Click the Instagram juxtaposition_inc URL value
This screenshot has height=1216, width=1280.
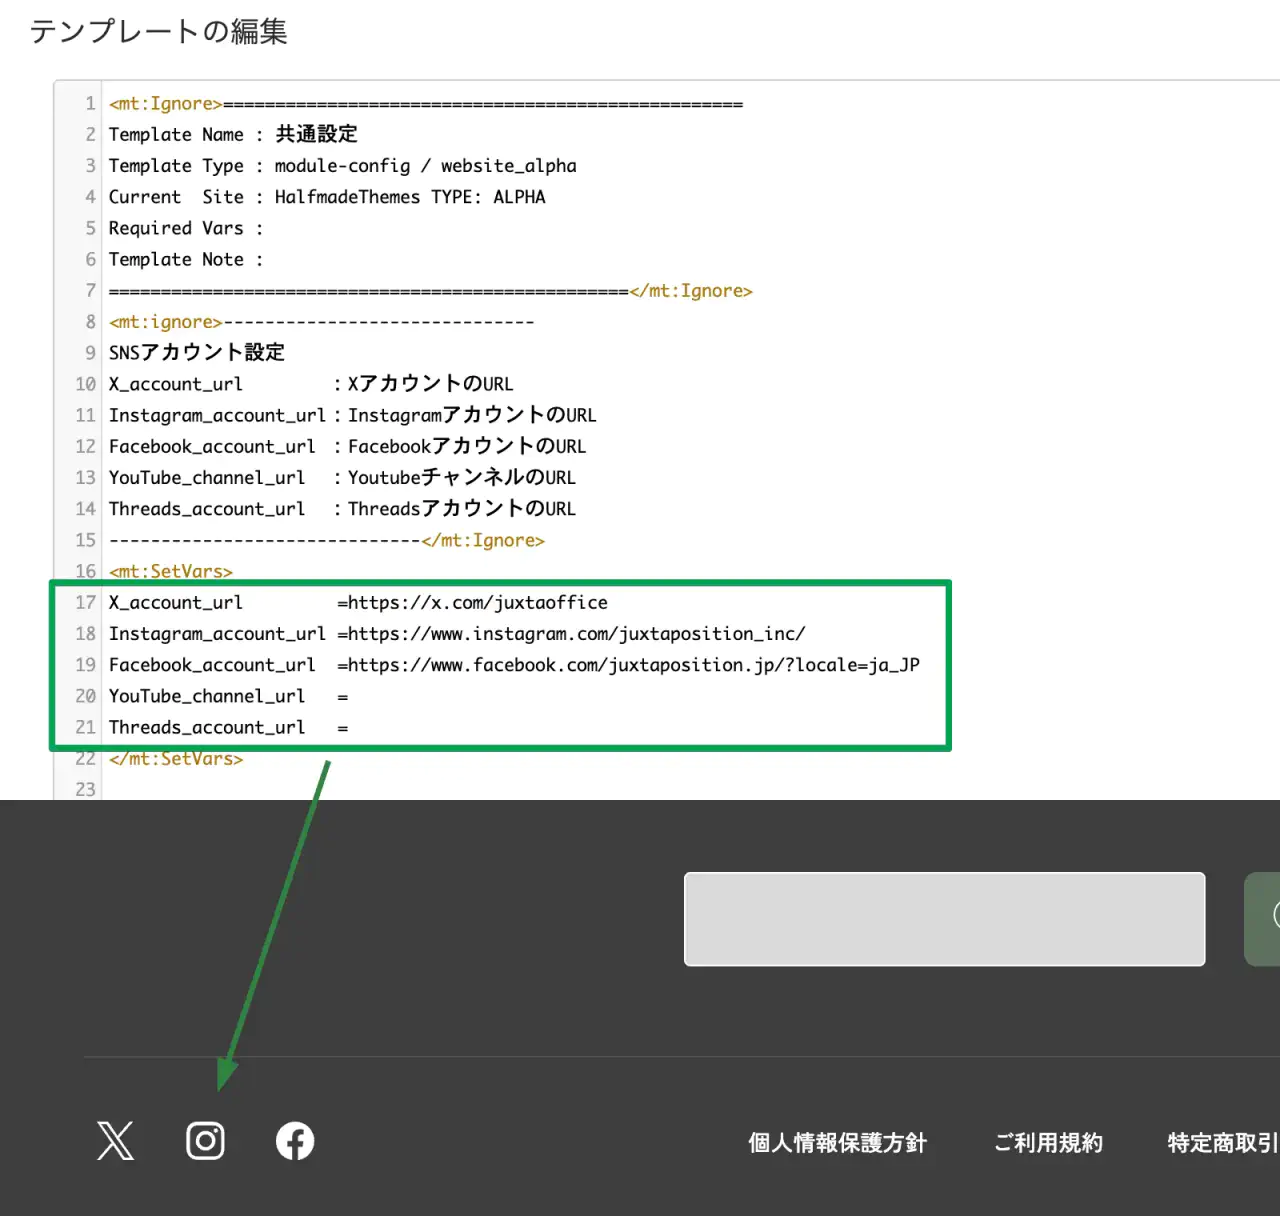576,634
